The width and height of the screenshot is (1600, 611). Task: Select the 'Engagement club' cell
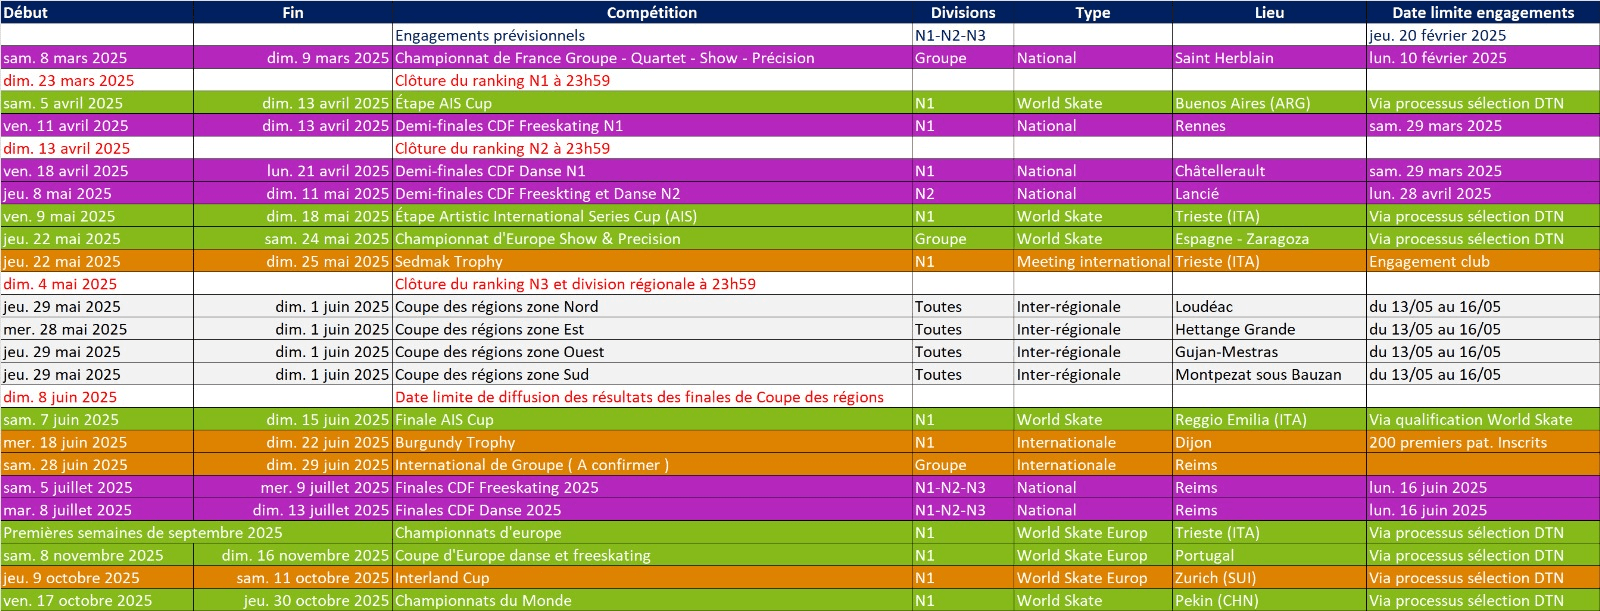[1483, 261]
